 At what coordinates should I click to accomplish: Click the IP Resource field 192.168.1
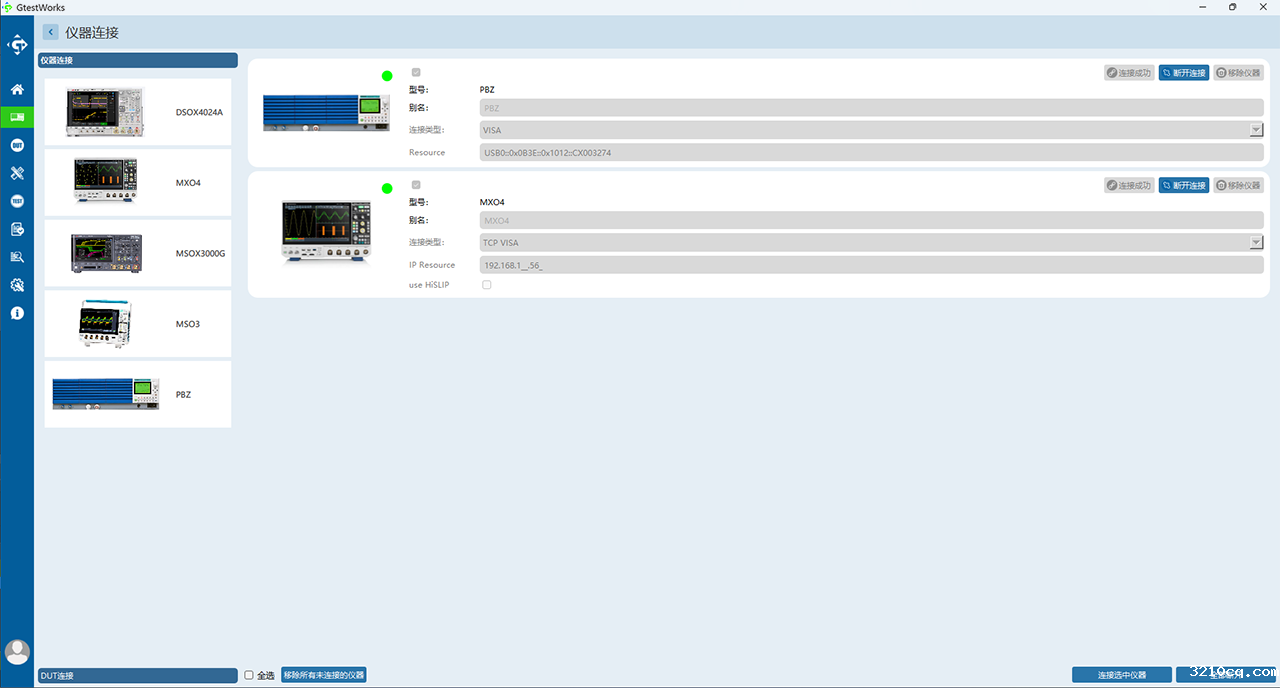(870, 265)
